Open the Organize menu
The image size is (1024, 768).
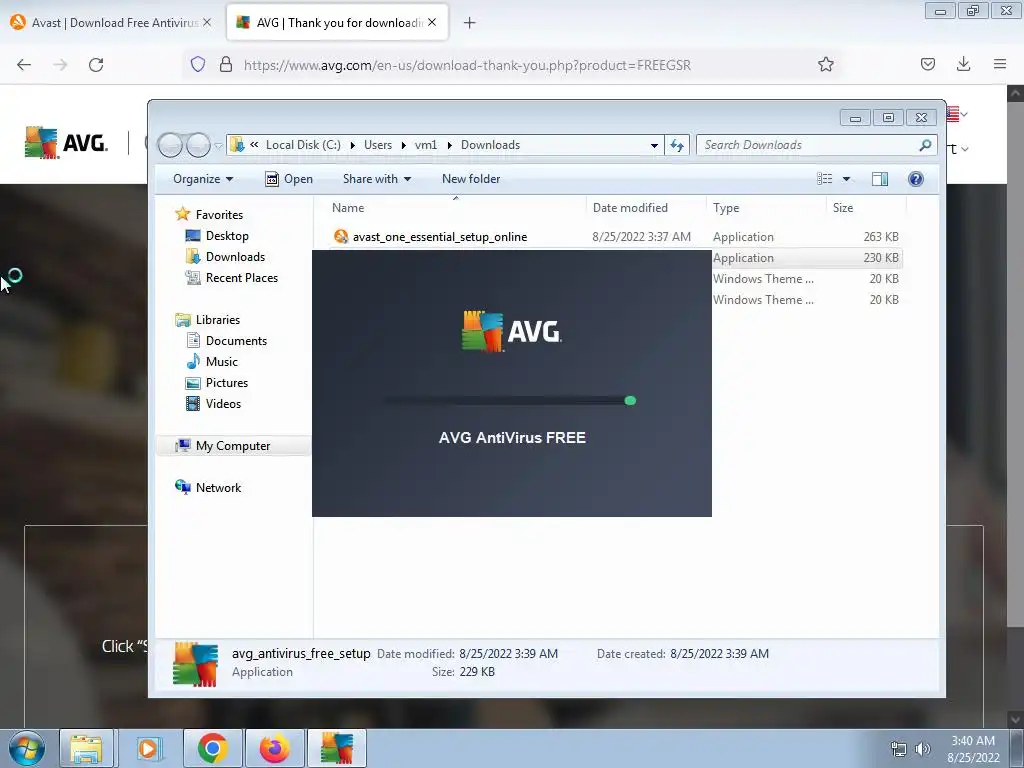[203, 179]
